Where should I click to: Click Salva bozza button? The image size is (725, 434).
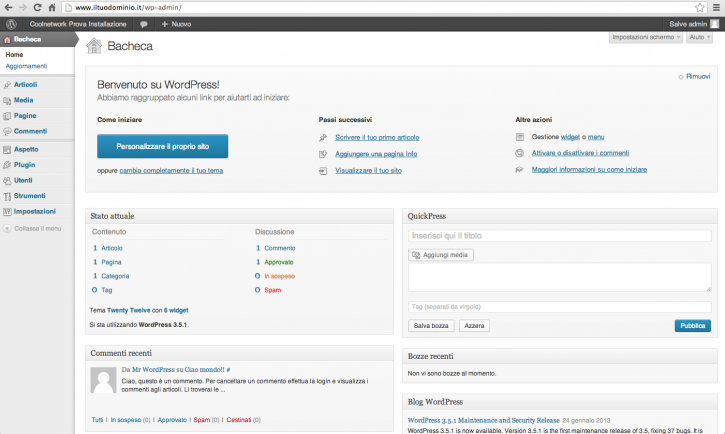pos(431,325)
